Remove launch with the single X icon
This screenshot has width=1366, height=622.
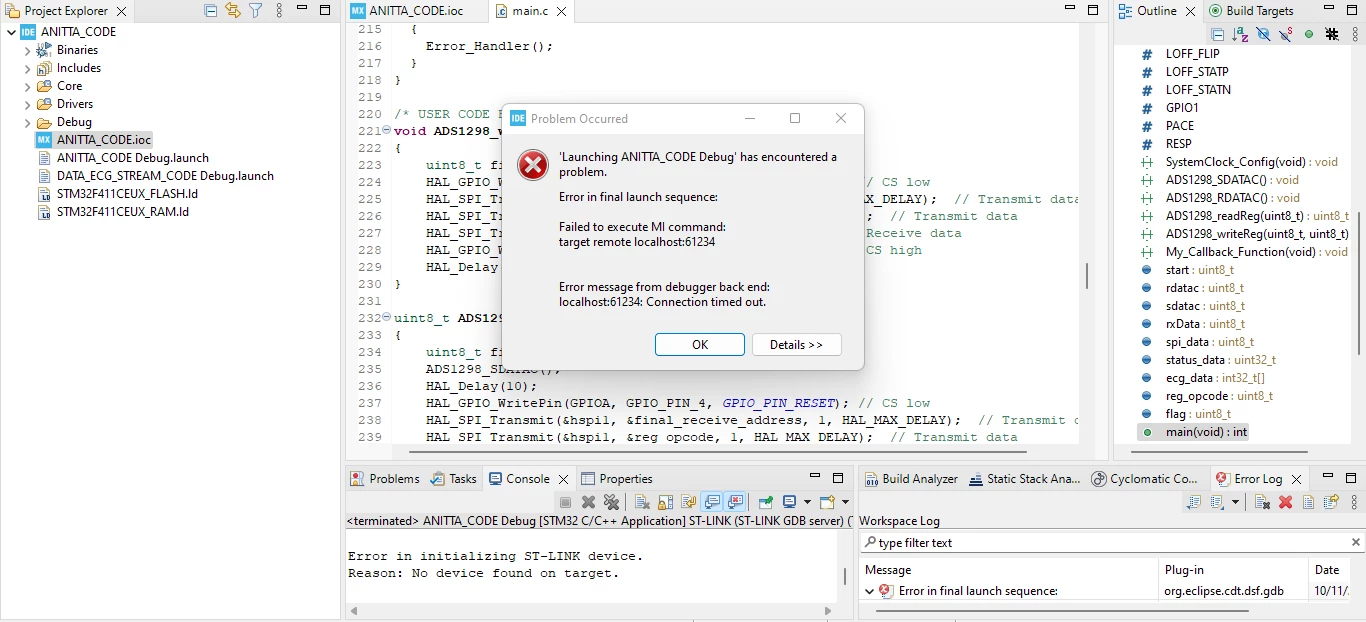588,502
